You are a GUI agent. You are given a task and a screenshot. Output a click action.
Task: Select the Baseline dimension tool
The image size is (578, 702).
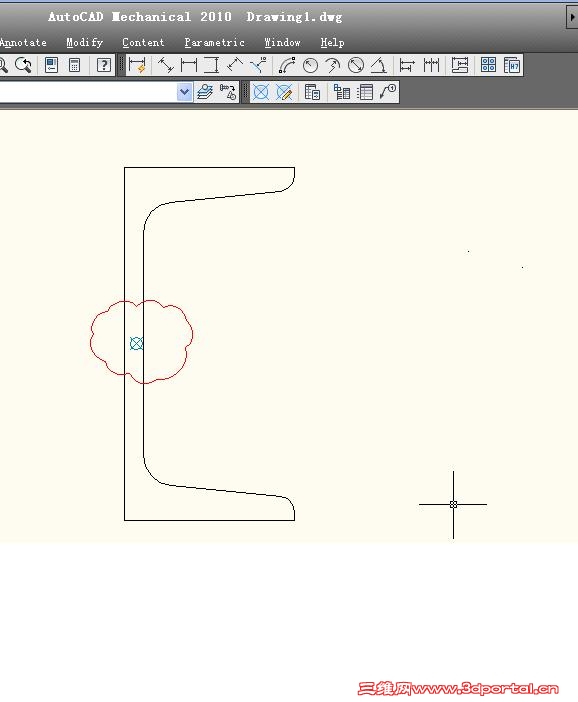click(407, 65)
